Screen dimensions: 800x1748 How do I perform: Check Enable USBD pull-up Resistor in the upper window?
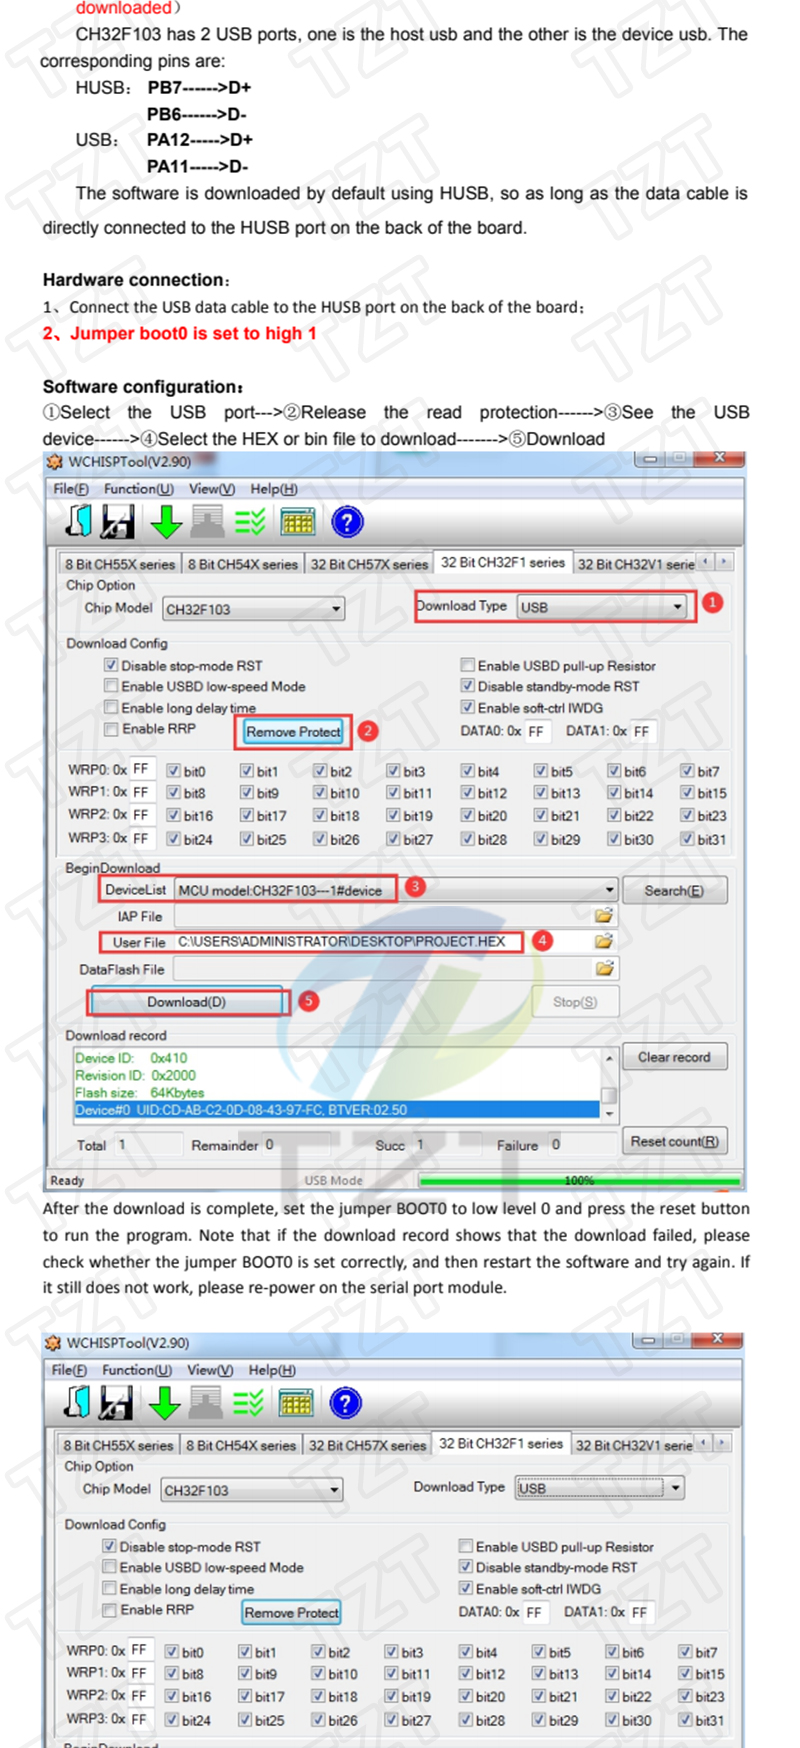(x=467, y=665)
